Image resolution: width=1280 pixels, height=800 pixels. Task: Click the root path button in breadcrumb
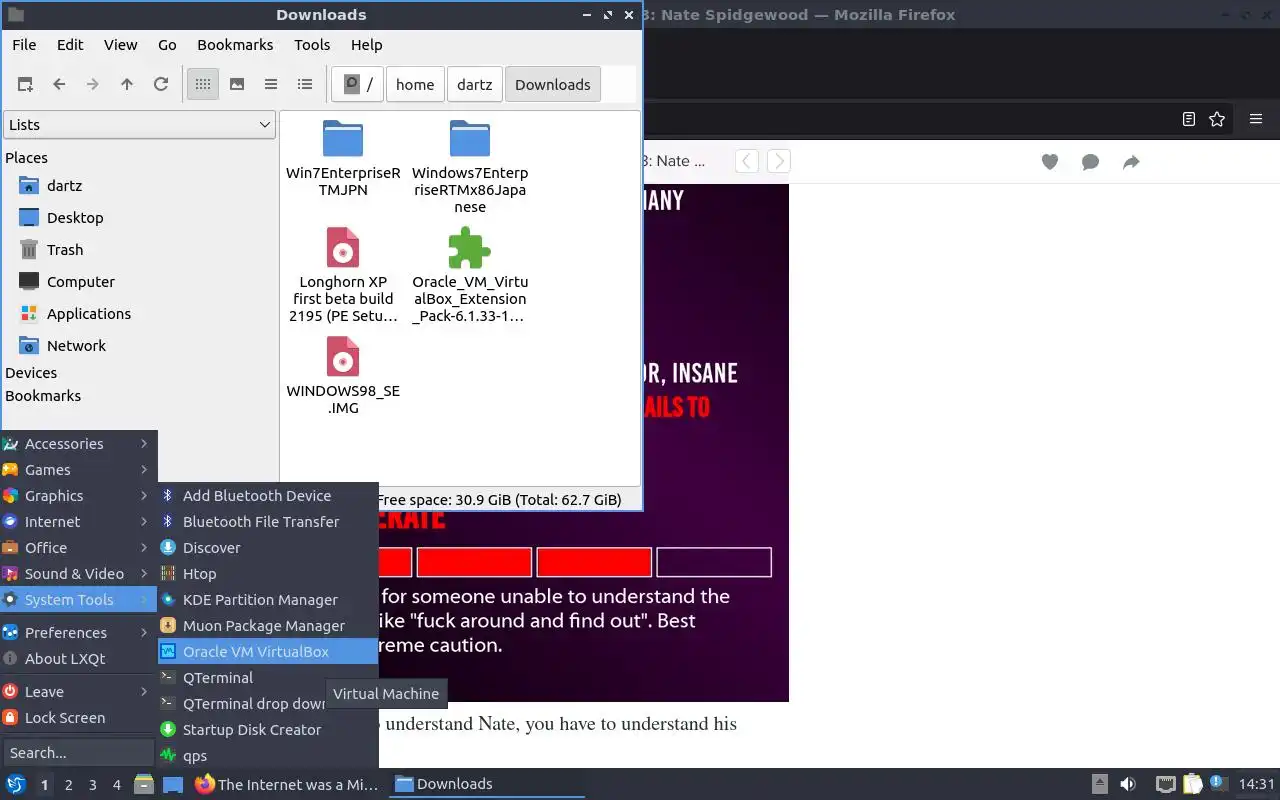click(x=358, y=85)
